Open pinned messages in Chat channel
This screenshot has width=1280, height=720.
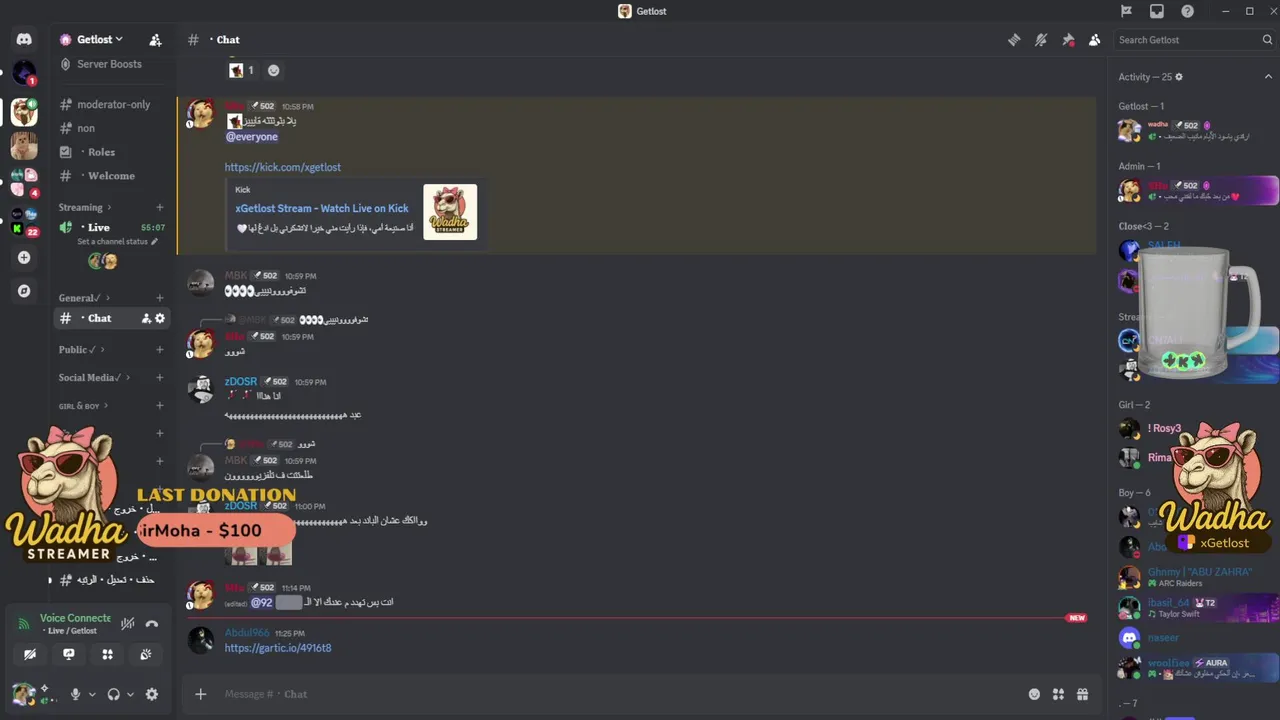coord(1068,40)
